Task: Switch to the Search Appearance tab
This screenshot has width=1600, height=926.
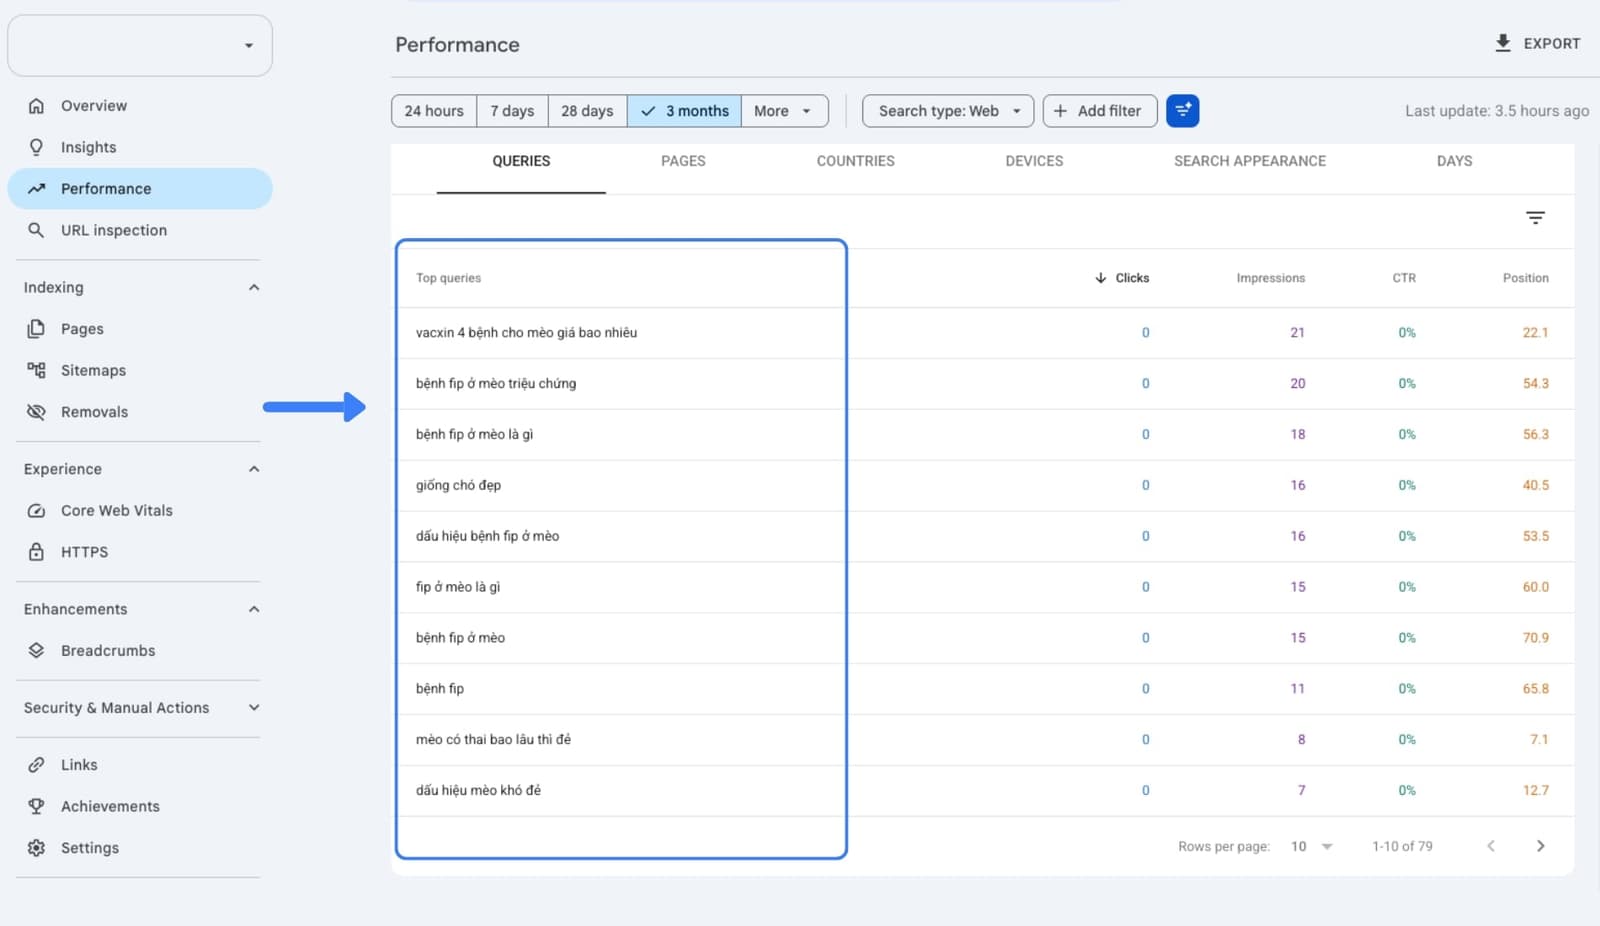Action: pyautogui.click(x=1250, y=161)
